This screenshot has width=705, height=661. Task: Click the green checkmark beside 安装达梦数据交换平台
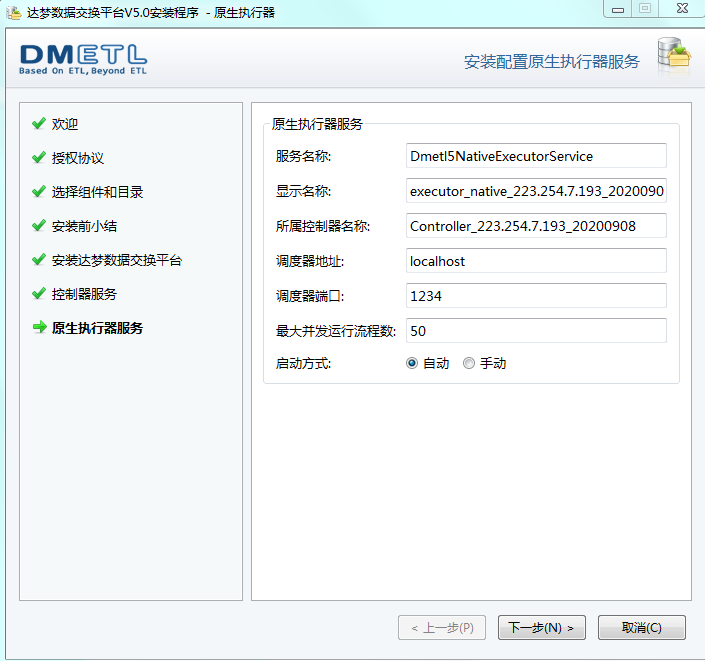point(39,259)
